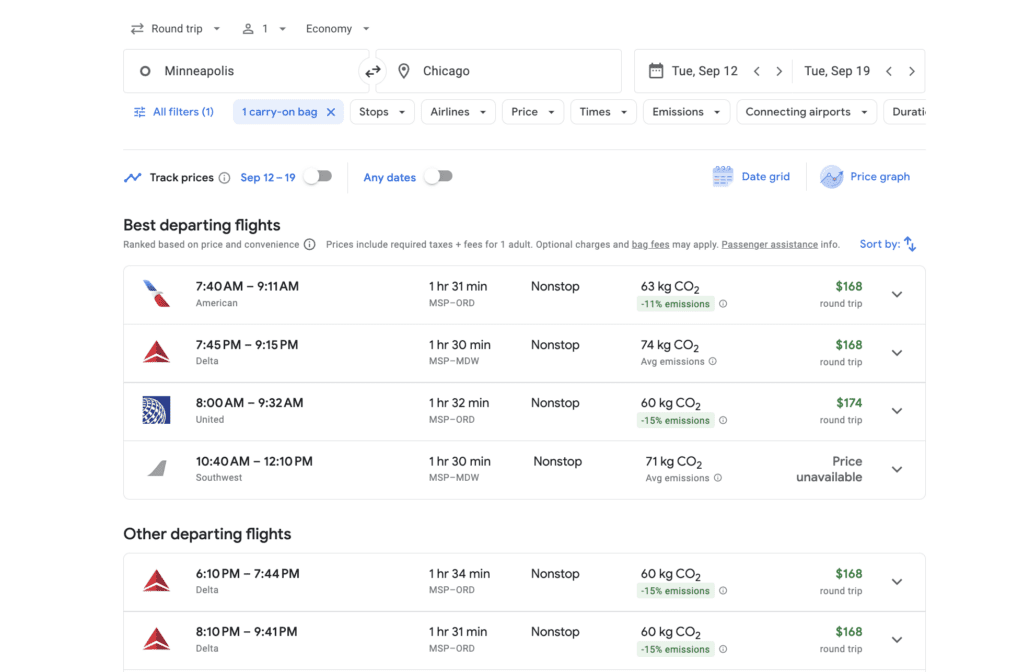
Task: Select the American Airlines logo
Action: point(156,294)
